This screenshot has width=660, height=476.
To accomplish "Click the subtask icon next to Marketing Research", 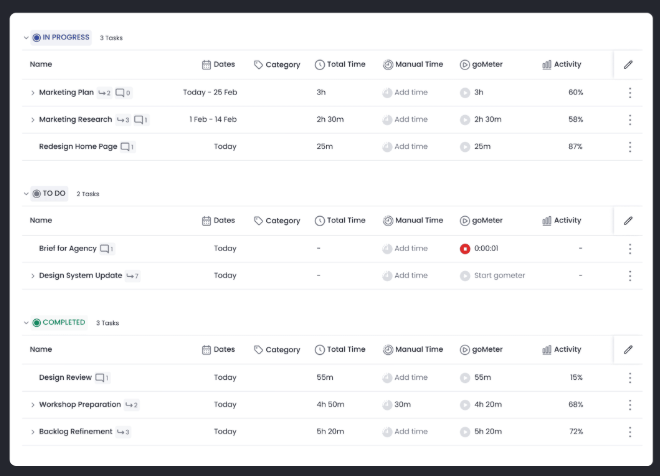I will tap(122, 120).
